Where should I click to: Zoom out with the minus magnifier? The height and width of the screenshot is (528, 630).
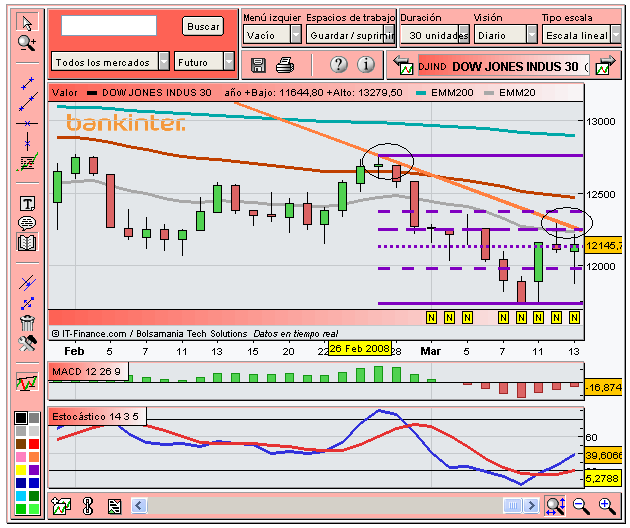click(x=581, y=506)
